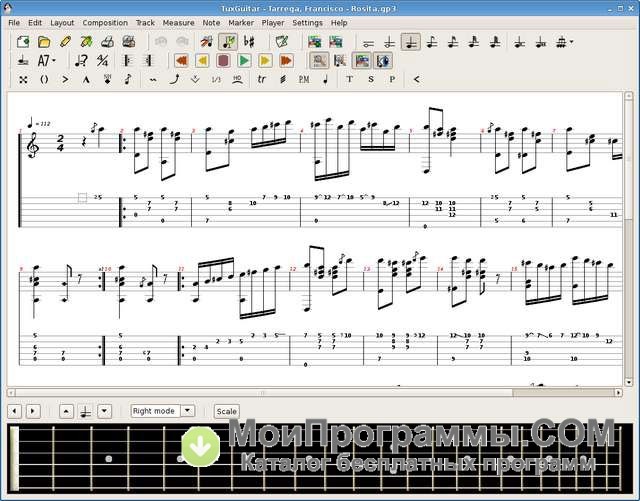Select the sharp/flat not-natural mode icon
The image size is (640, 501).
coord(249,42)
